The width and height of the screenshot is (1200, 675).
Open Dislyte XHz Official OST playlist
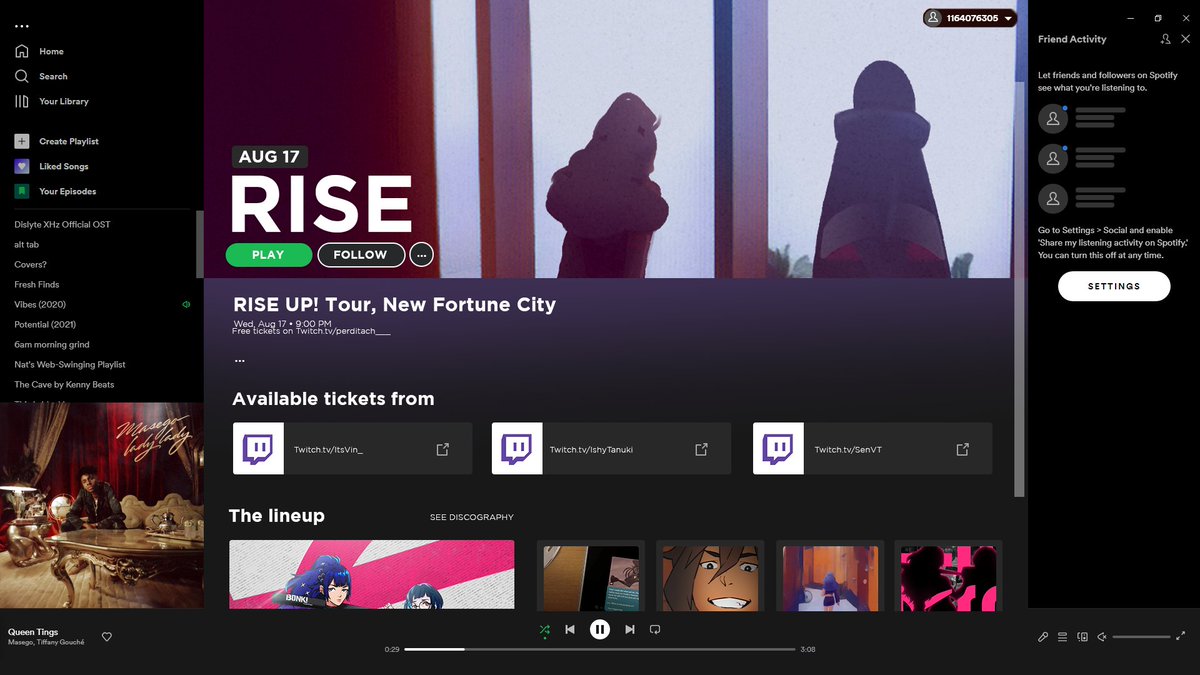tap(62, 224)
